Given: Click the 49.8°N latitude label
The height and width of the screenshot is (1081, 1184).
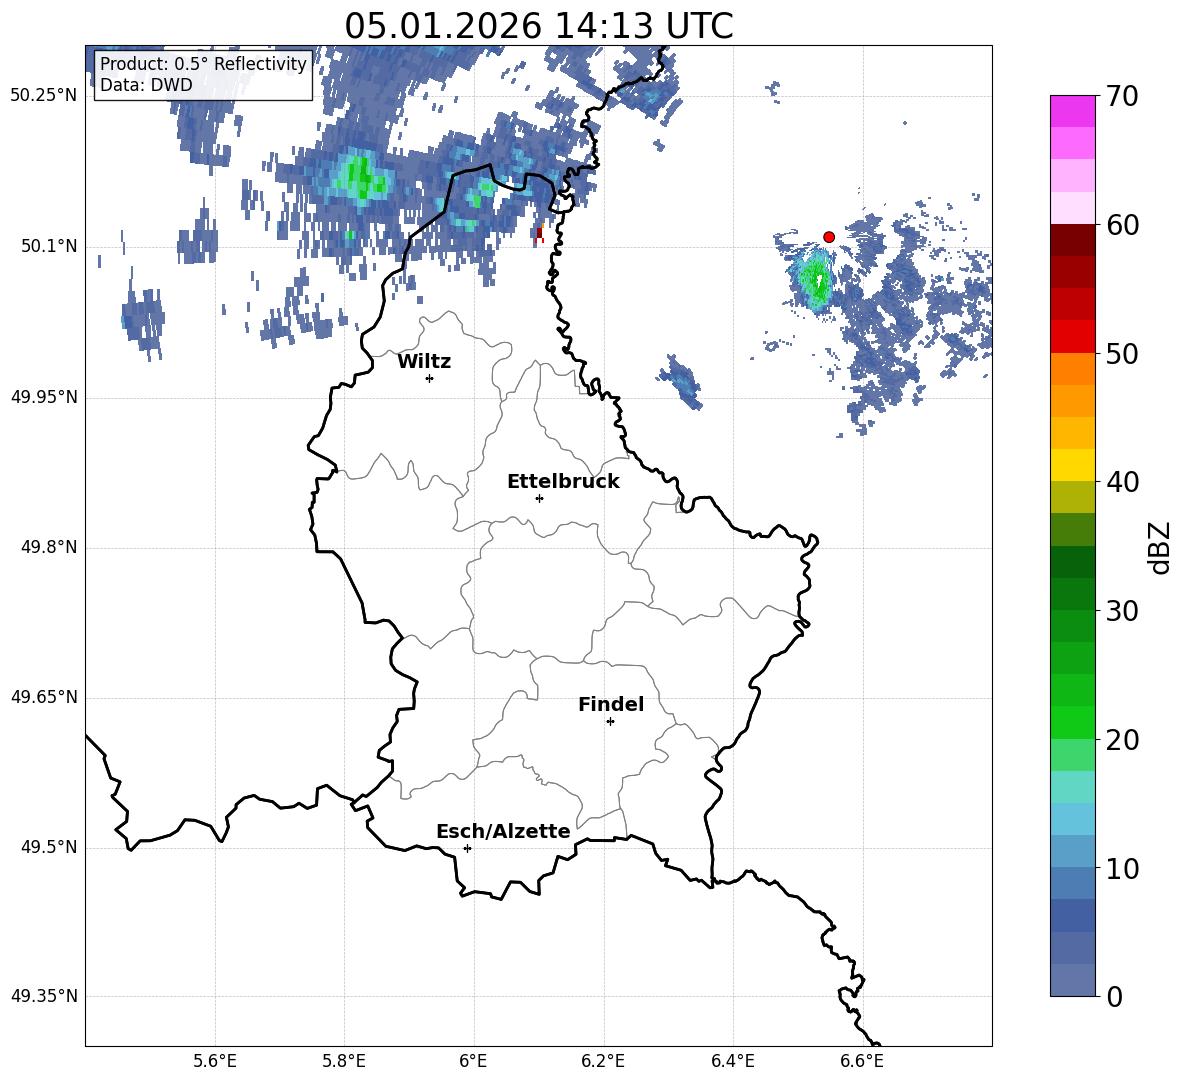Looking at the screenshot, I should (x=49, y=547).
